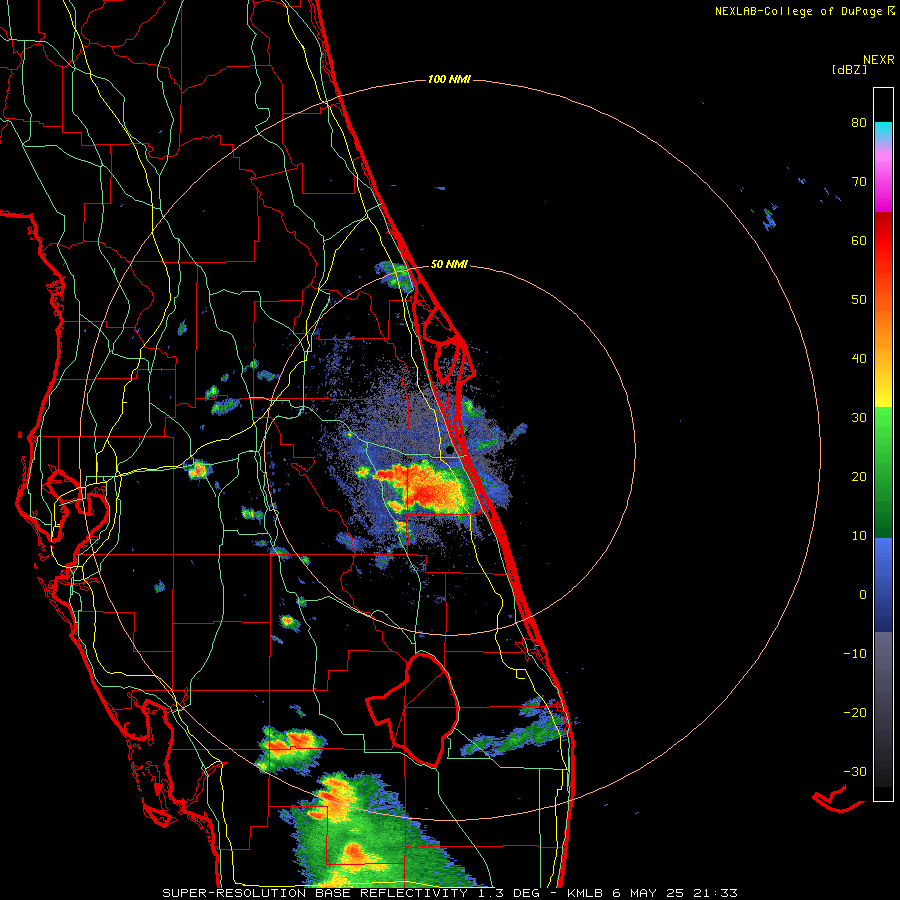Click the -30 value on dBZ scale
900x900 pixels.
click(855, 772)
